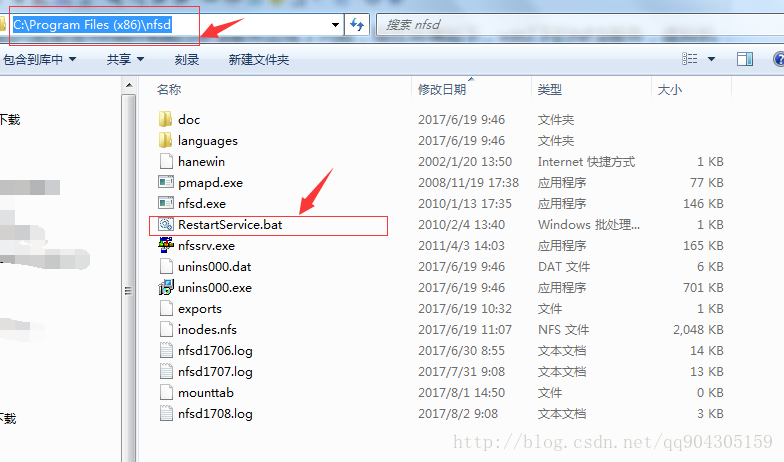
Task: Expand the change view options arrow
Action: click(x=711, y=60)
